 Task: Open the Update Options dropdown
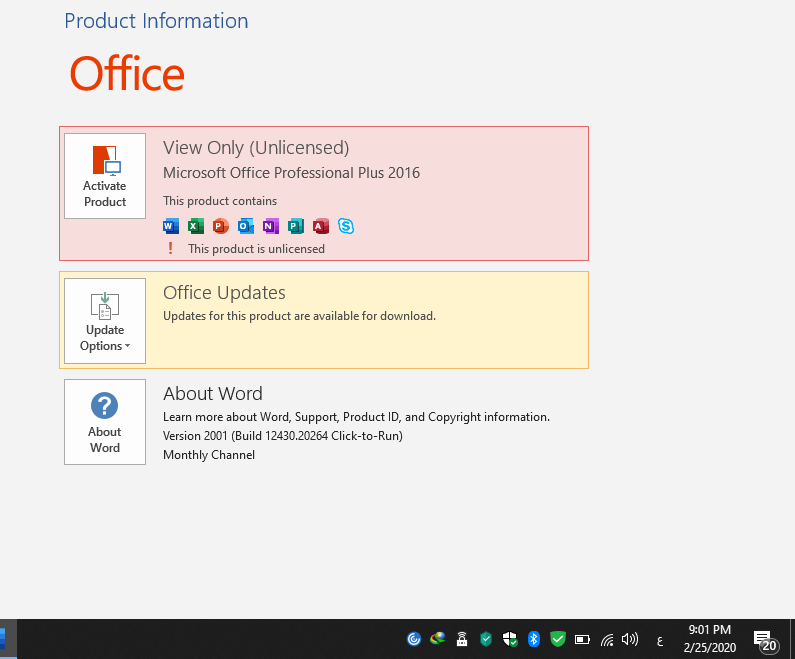(105, 321)
